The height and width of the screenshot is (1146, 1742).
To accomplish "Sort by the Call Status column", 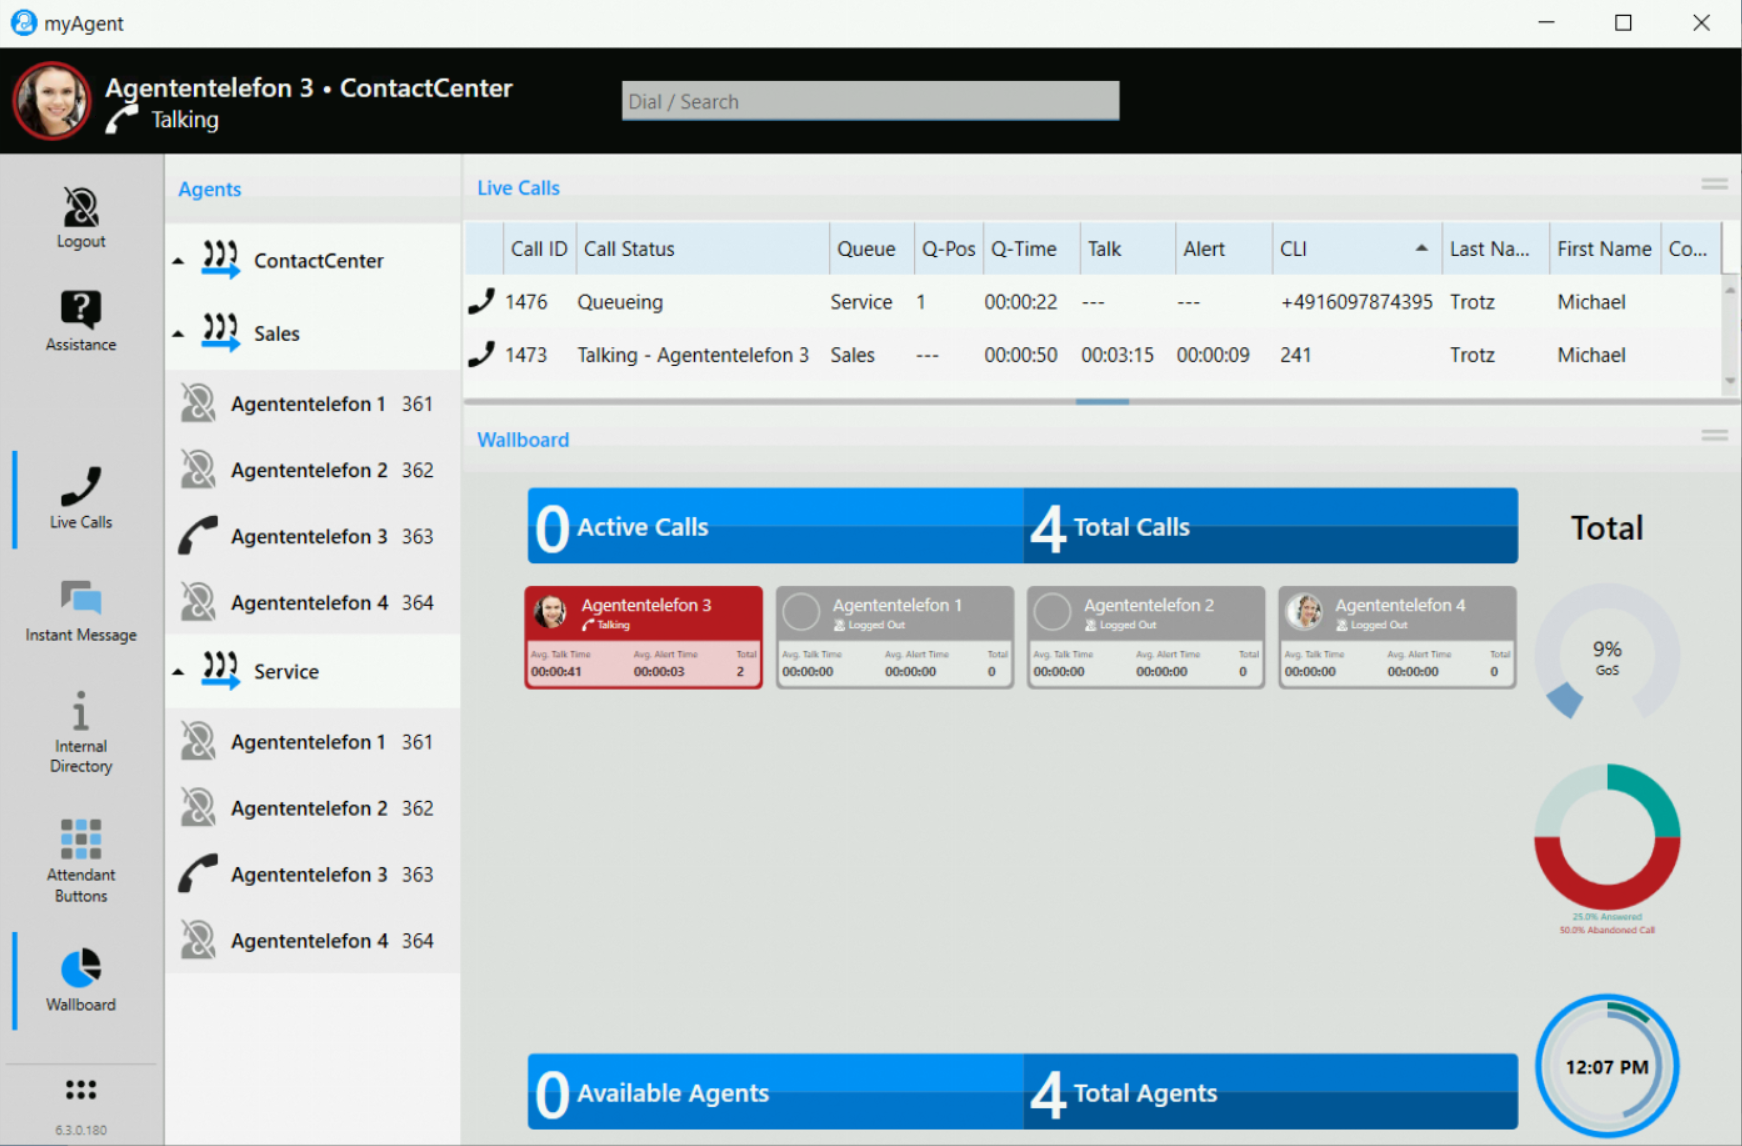I will pyautogui.click(x=702, y=249).
